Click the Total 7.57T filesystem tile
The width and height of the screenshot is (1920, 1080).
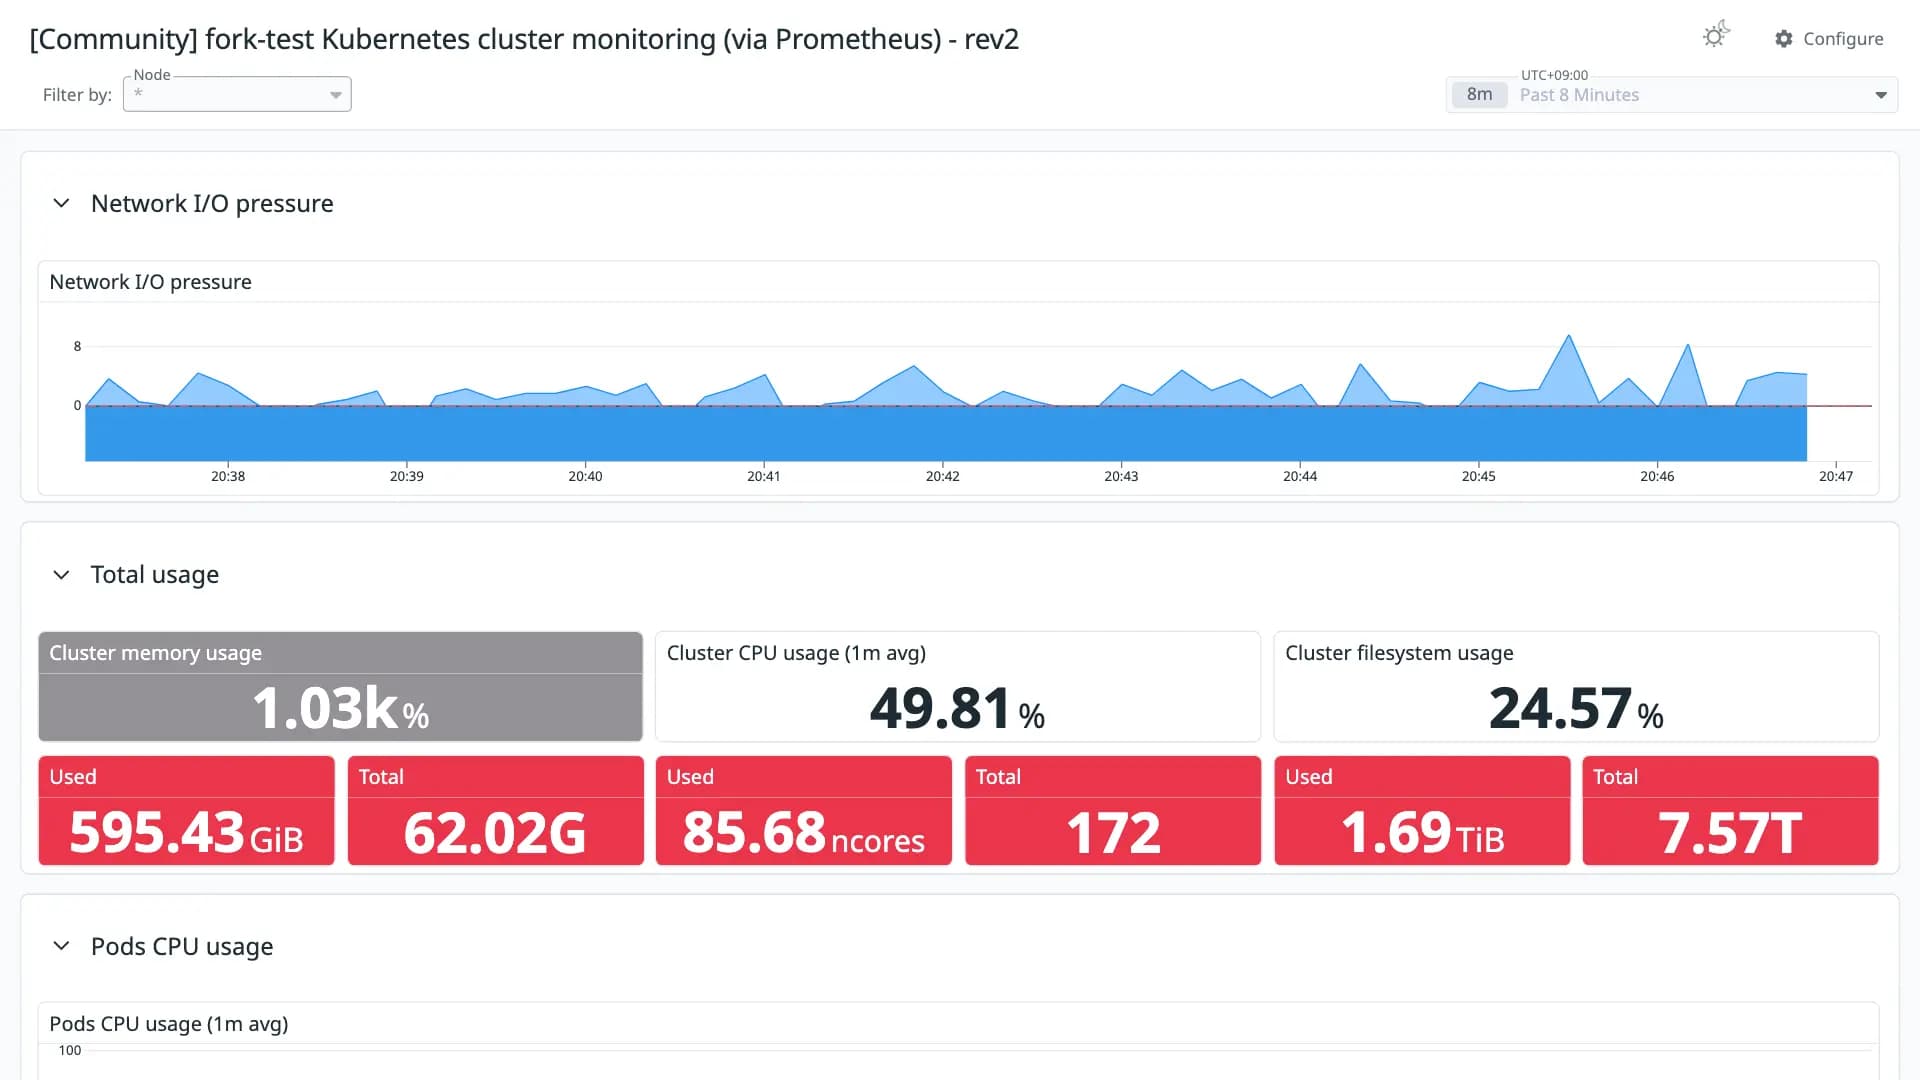pyautogui.click(x=1730, y=811)
